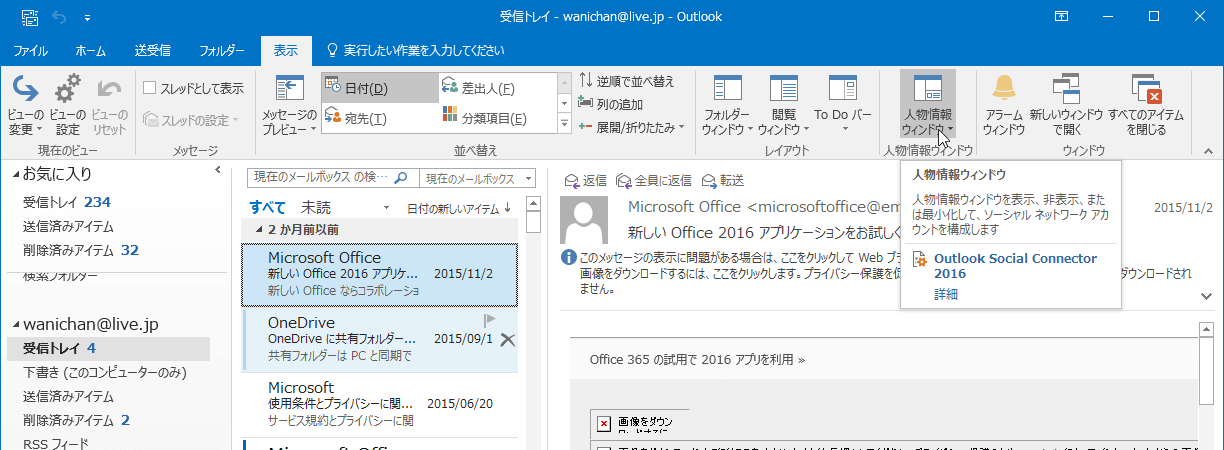Open the 展開/折りたたみ dropdown
1224x450 pixels.
(x=631, y=127)
